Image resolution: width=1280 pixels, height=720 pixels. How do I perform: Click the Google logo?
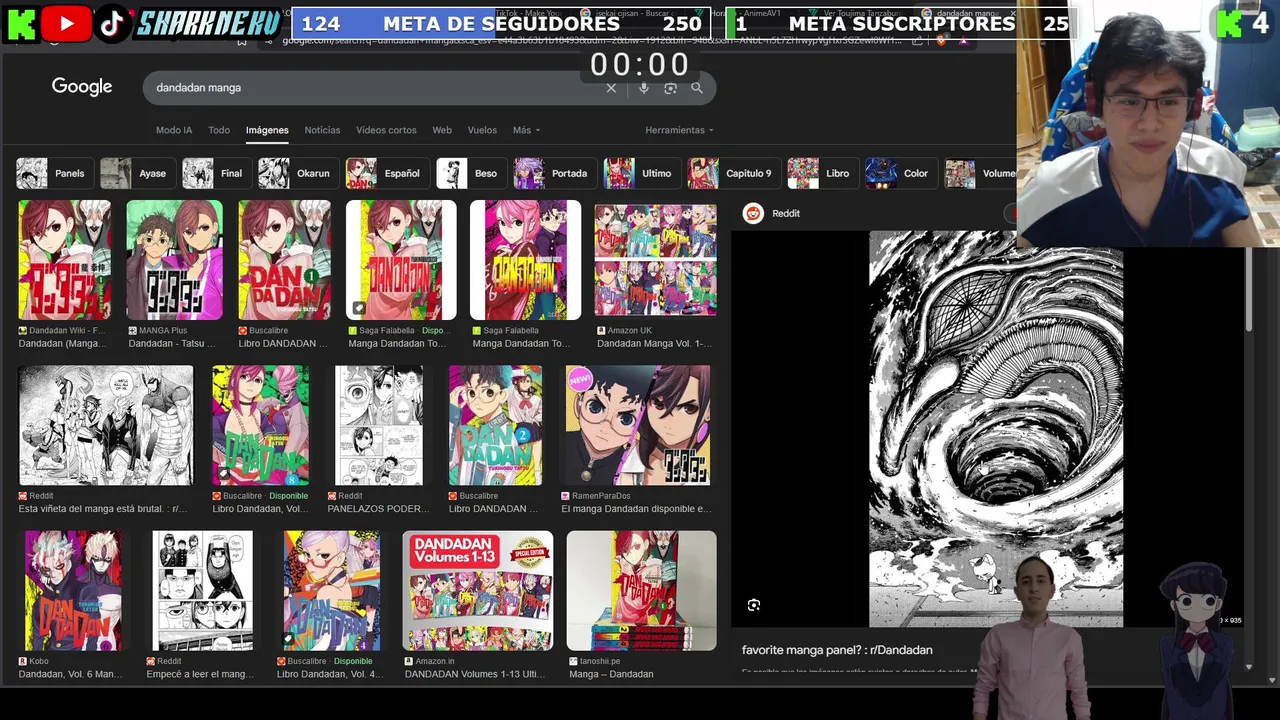pyautogui.click(x=82, y=87)
